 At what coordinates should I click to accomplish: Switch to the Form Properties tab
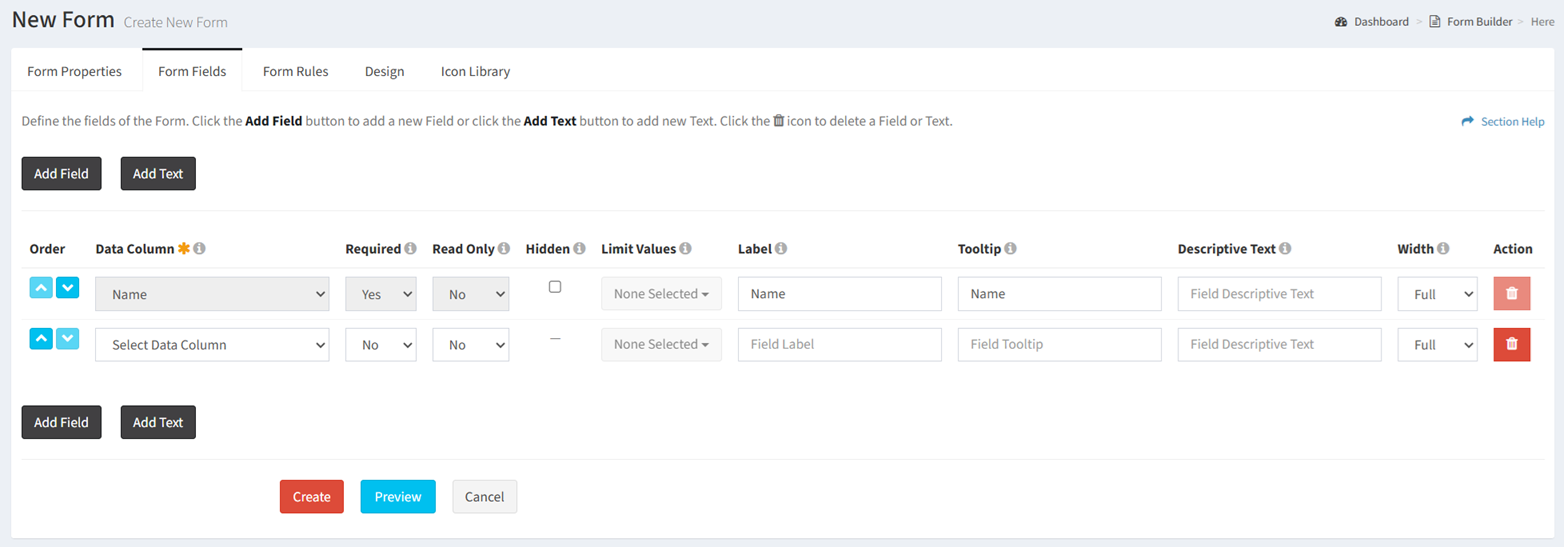(x=75, y=71)
